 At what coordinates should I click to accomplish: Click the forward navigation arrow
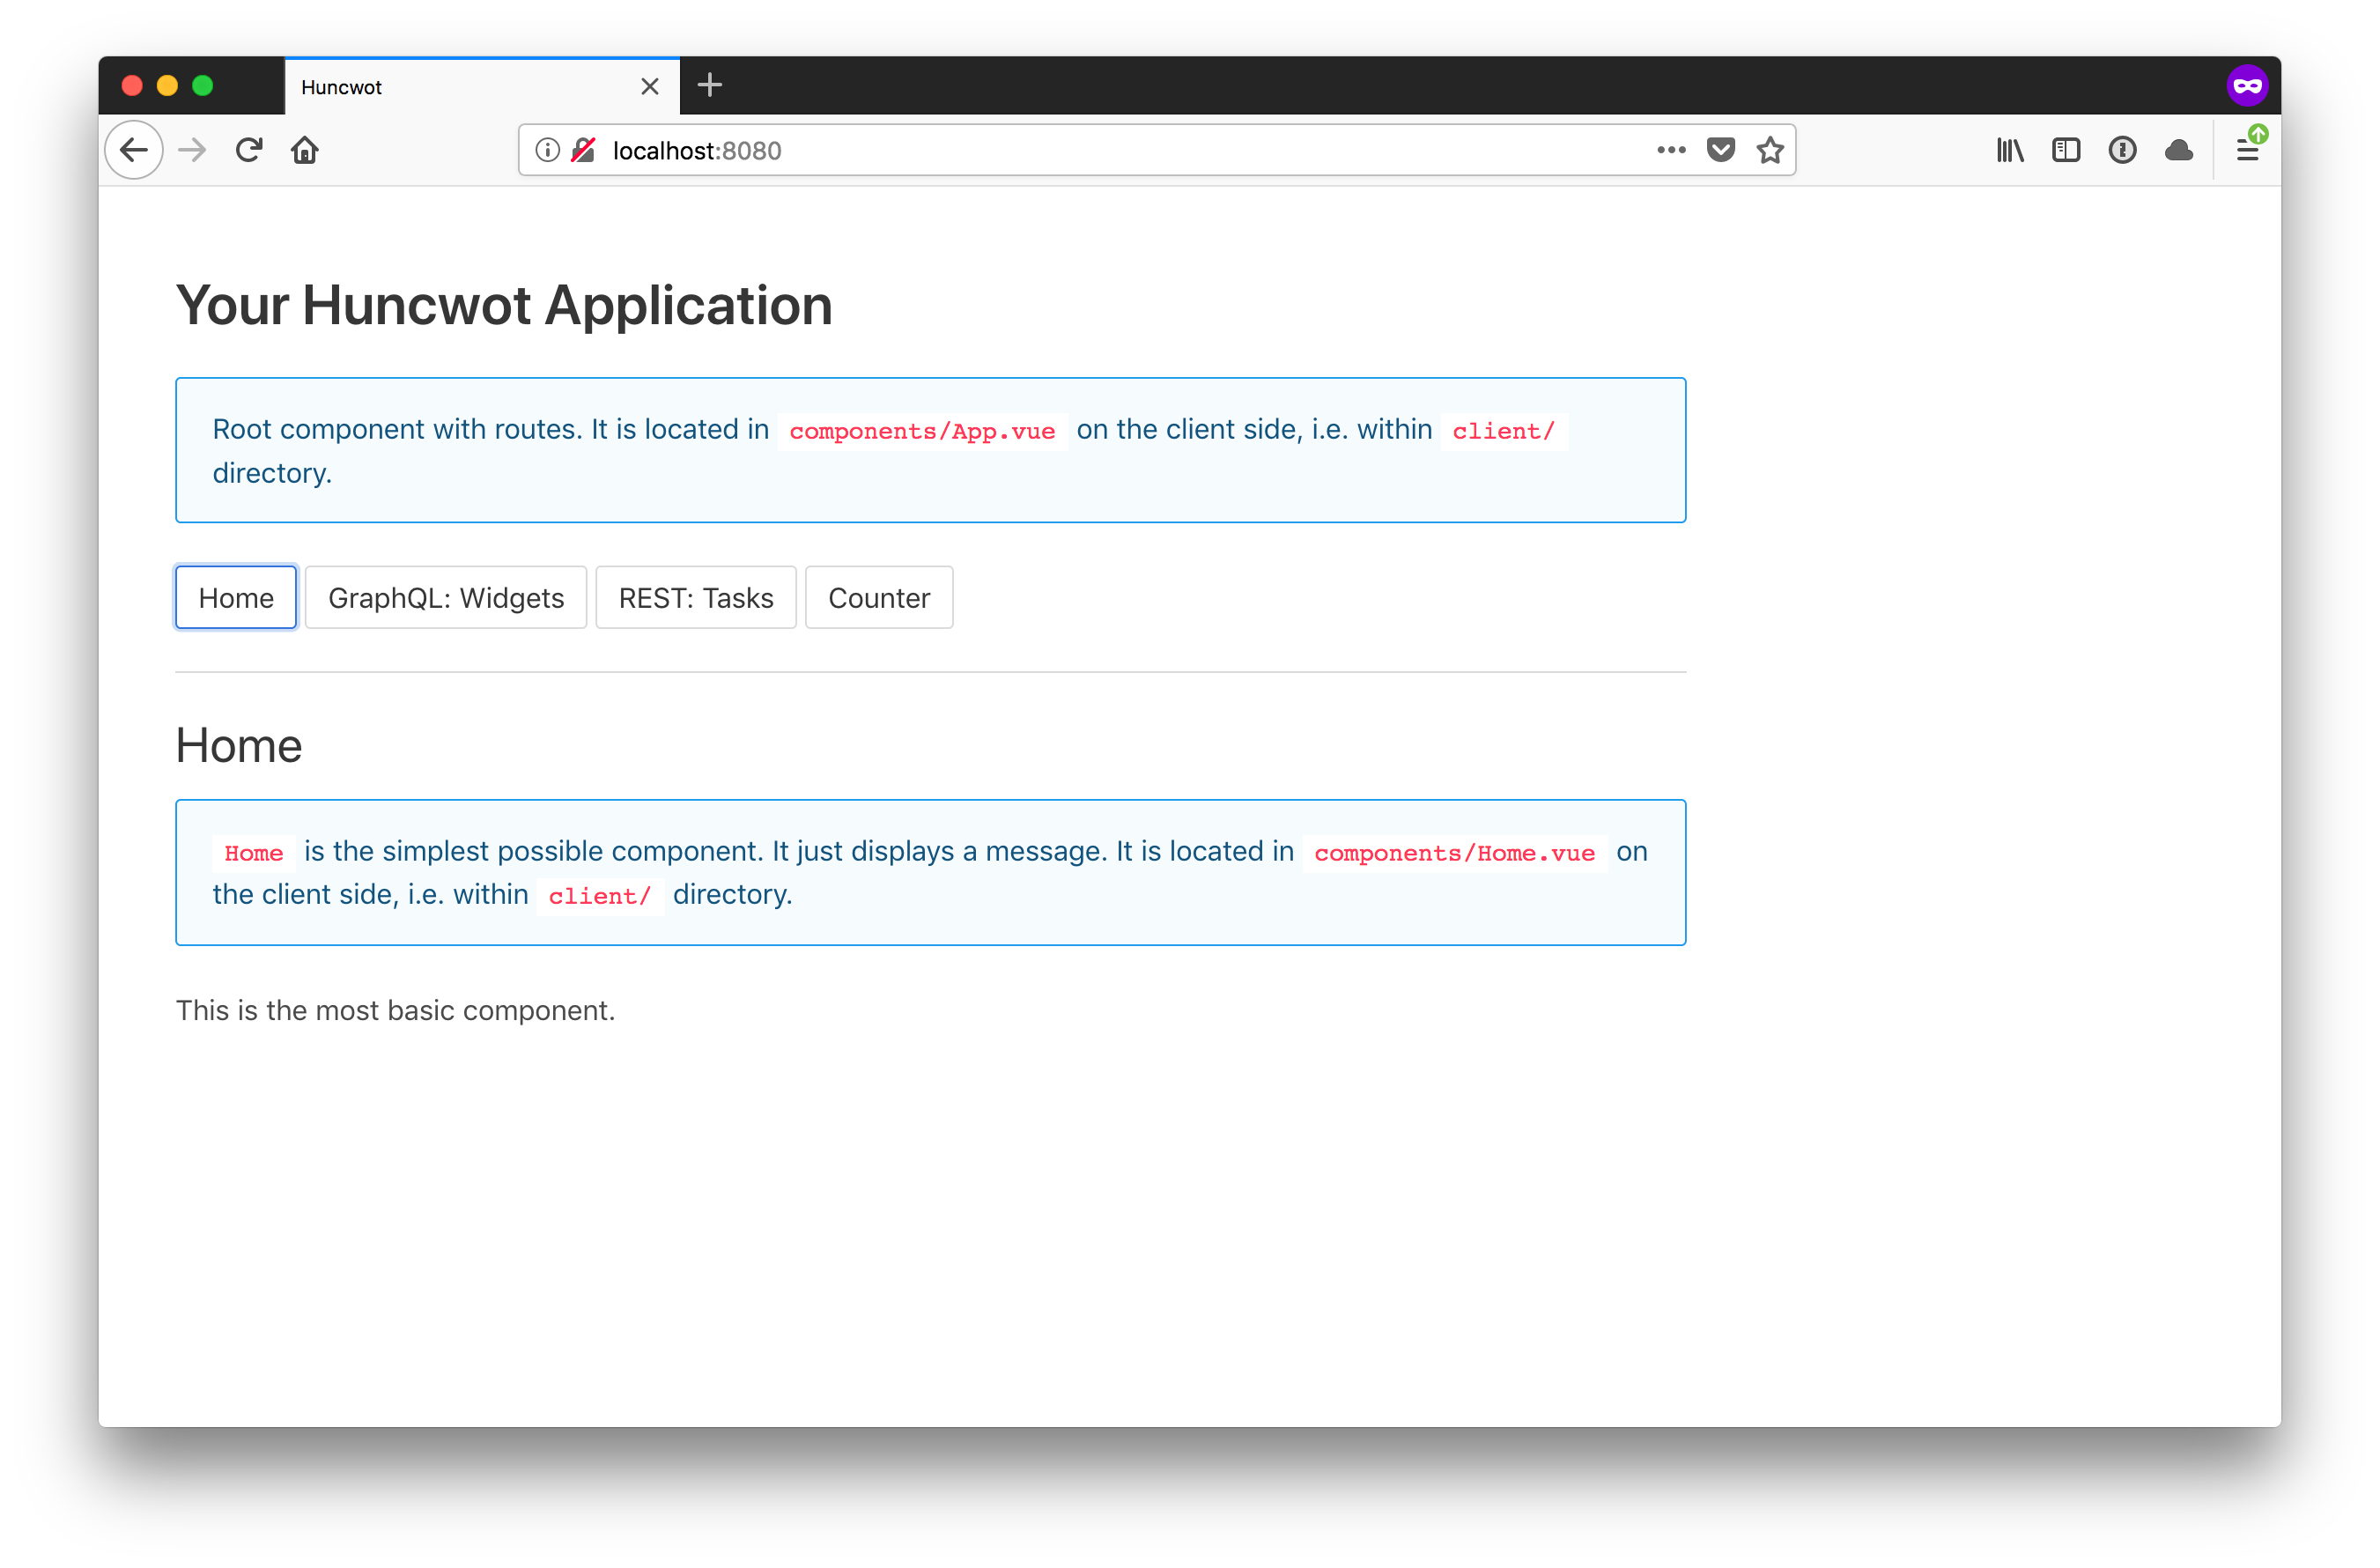(x=192, y=150)
